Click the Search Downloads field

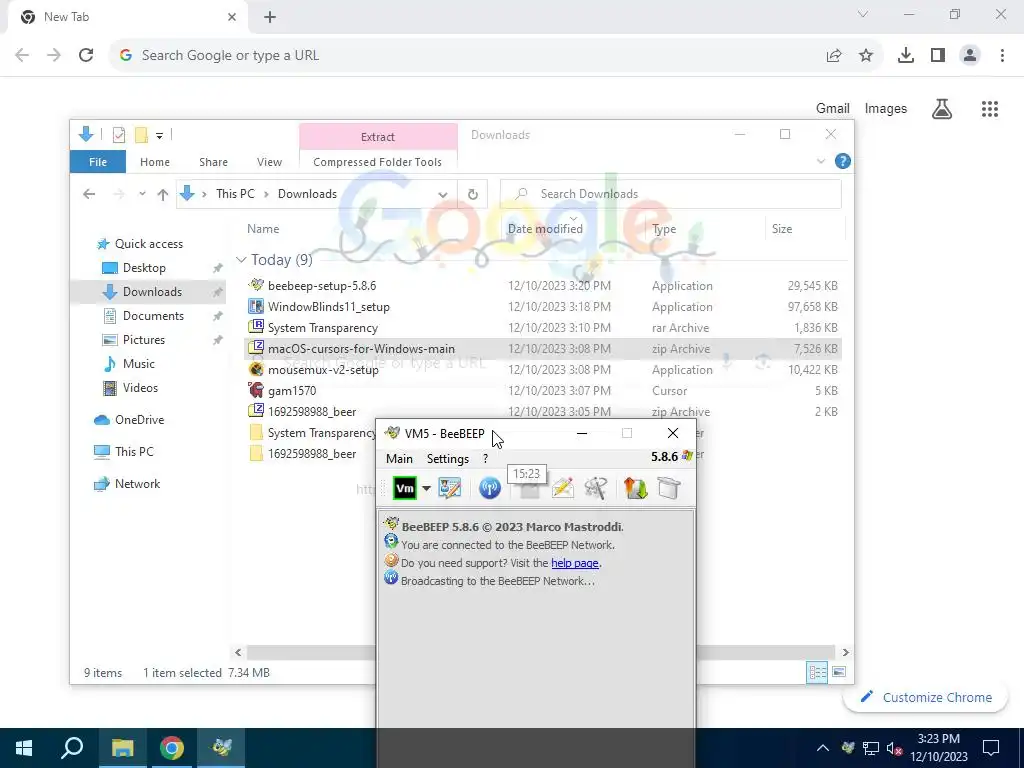[671, 194]
